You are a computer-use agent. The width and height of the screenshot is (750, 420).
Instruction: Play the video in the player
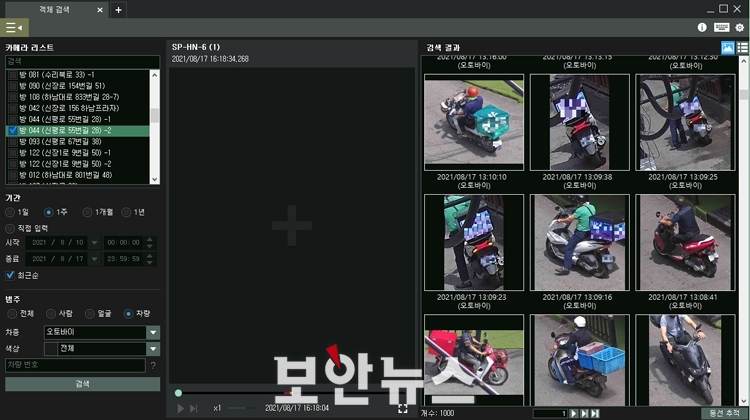(180, 408)
